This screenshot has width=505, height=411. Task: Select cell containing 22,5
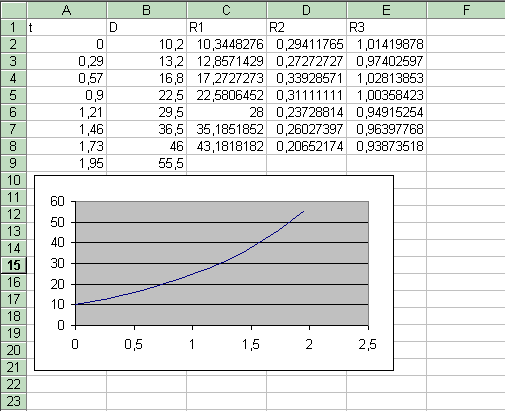point(147,95)
